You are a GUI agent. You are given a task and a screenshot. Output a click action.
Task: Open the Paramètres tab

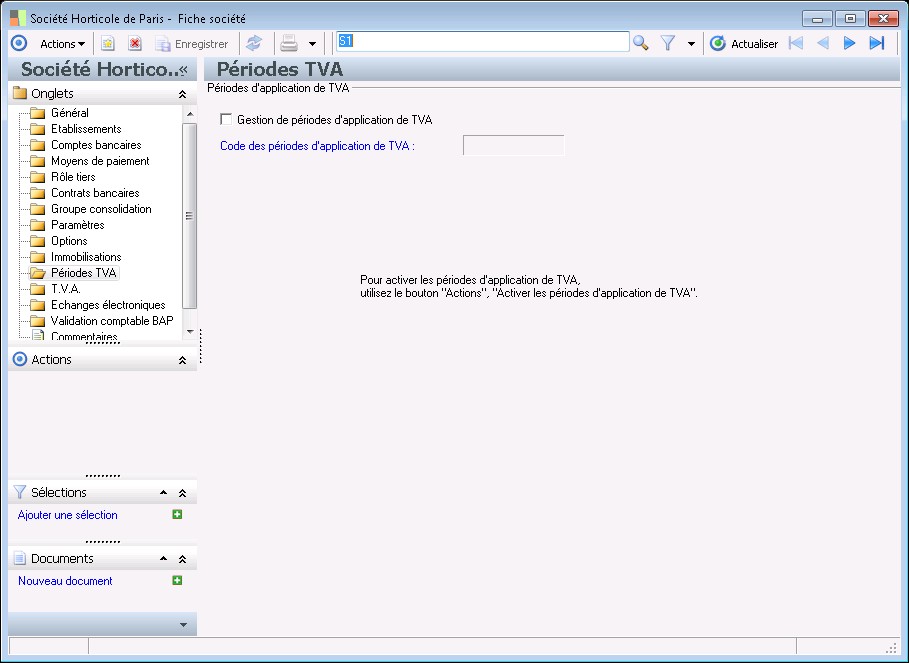click(78, 225)
